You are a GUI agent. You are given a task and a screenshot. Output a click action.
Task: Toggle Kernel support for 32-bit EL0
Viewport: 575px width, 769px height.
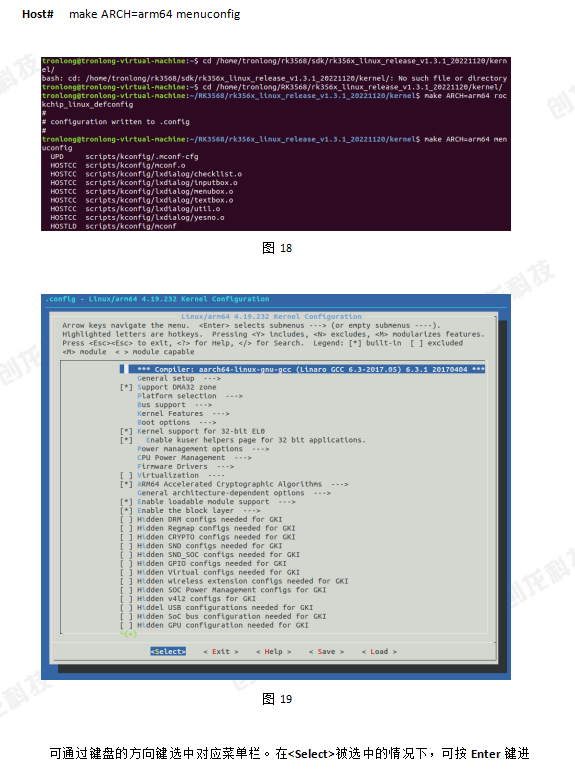(x=127, y=432)
